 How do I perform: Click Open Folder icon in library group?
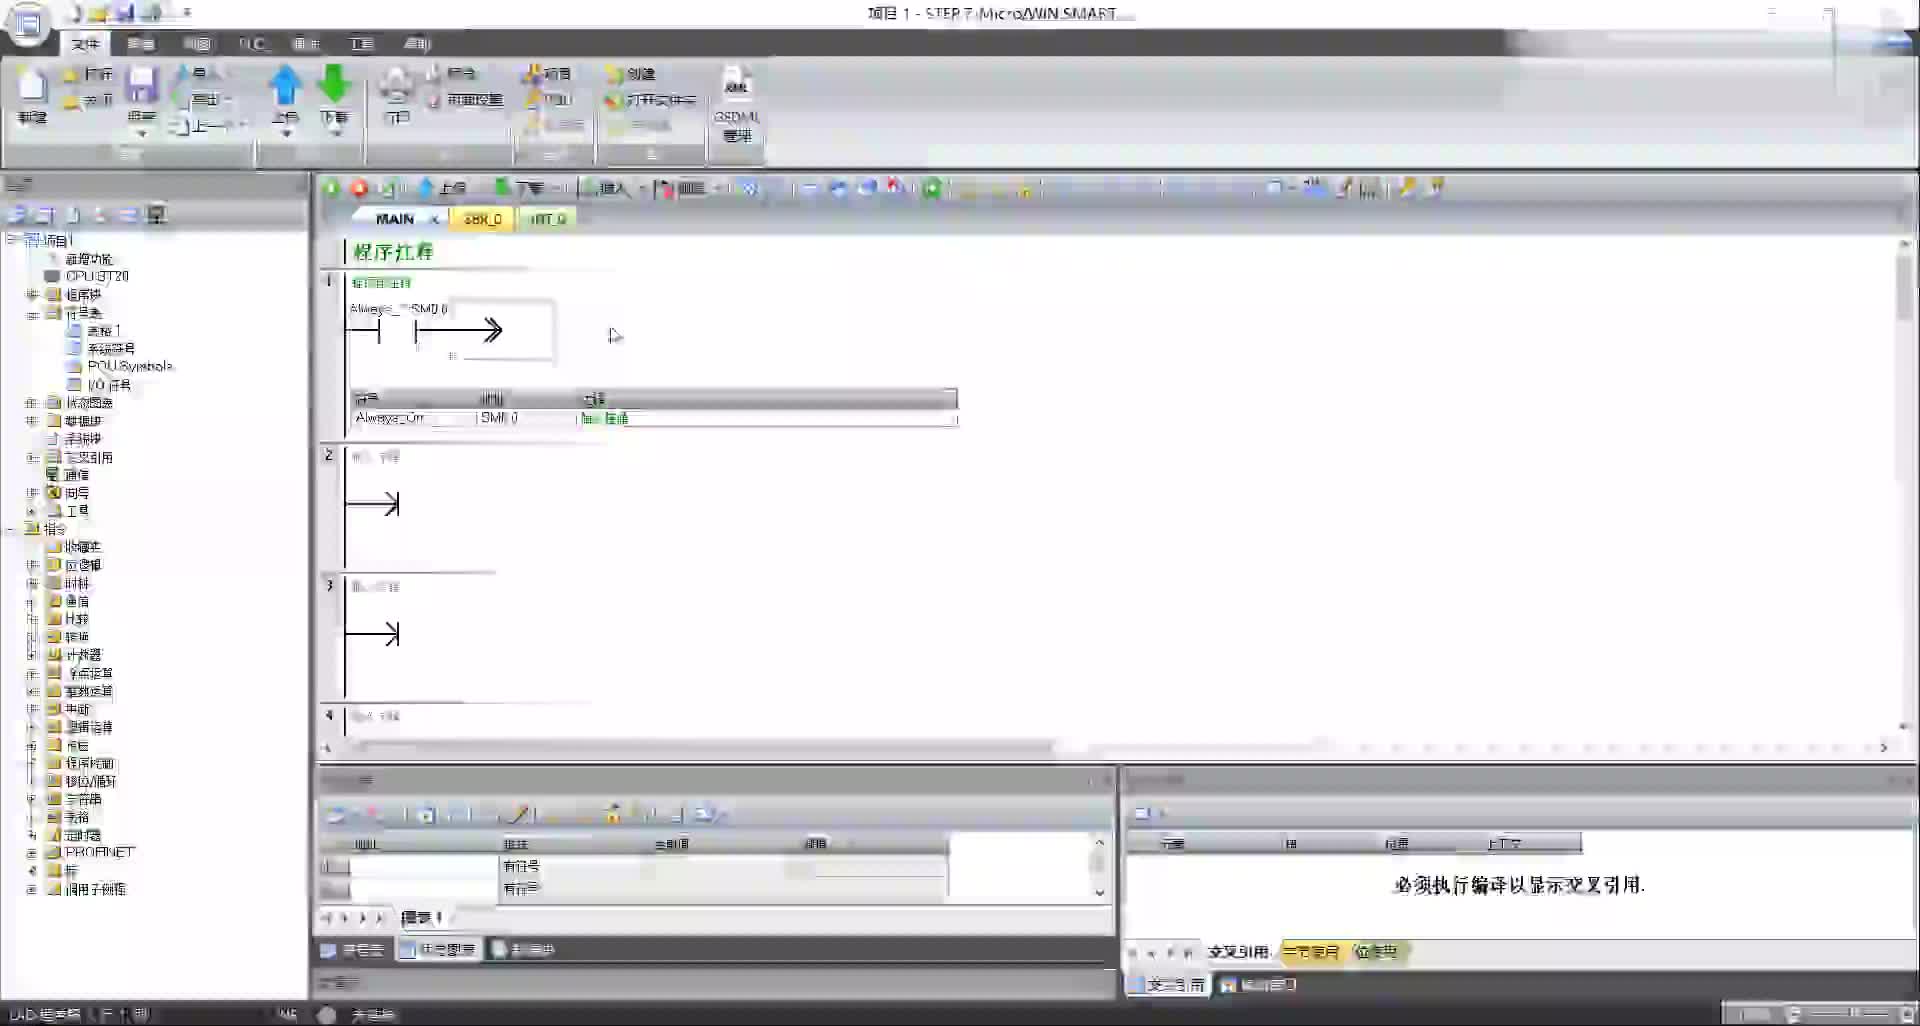[x=614, y=100]
